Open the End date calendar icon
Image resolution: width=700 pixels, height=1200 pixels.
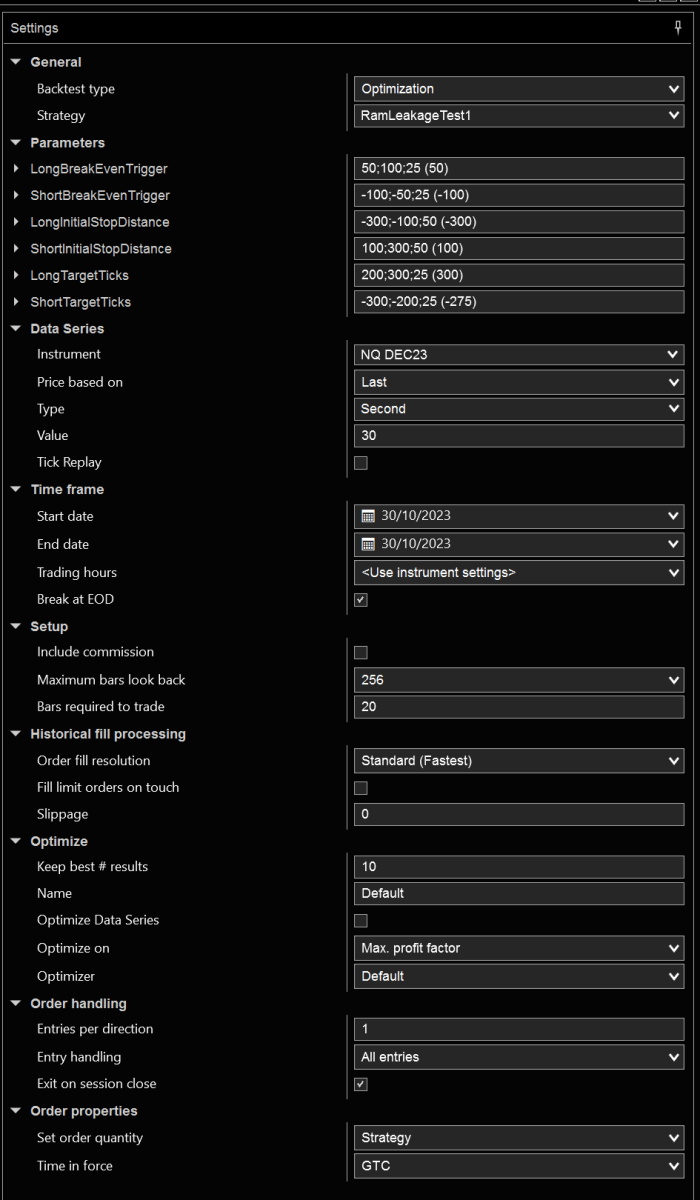pos(367,544)
